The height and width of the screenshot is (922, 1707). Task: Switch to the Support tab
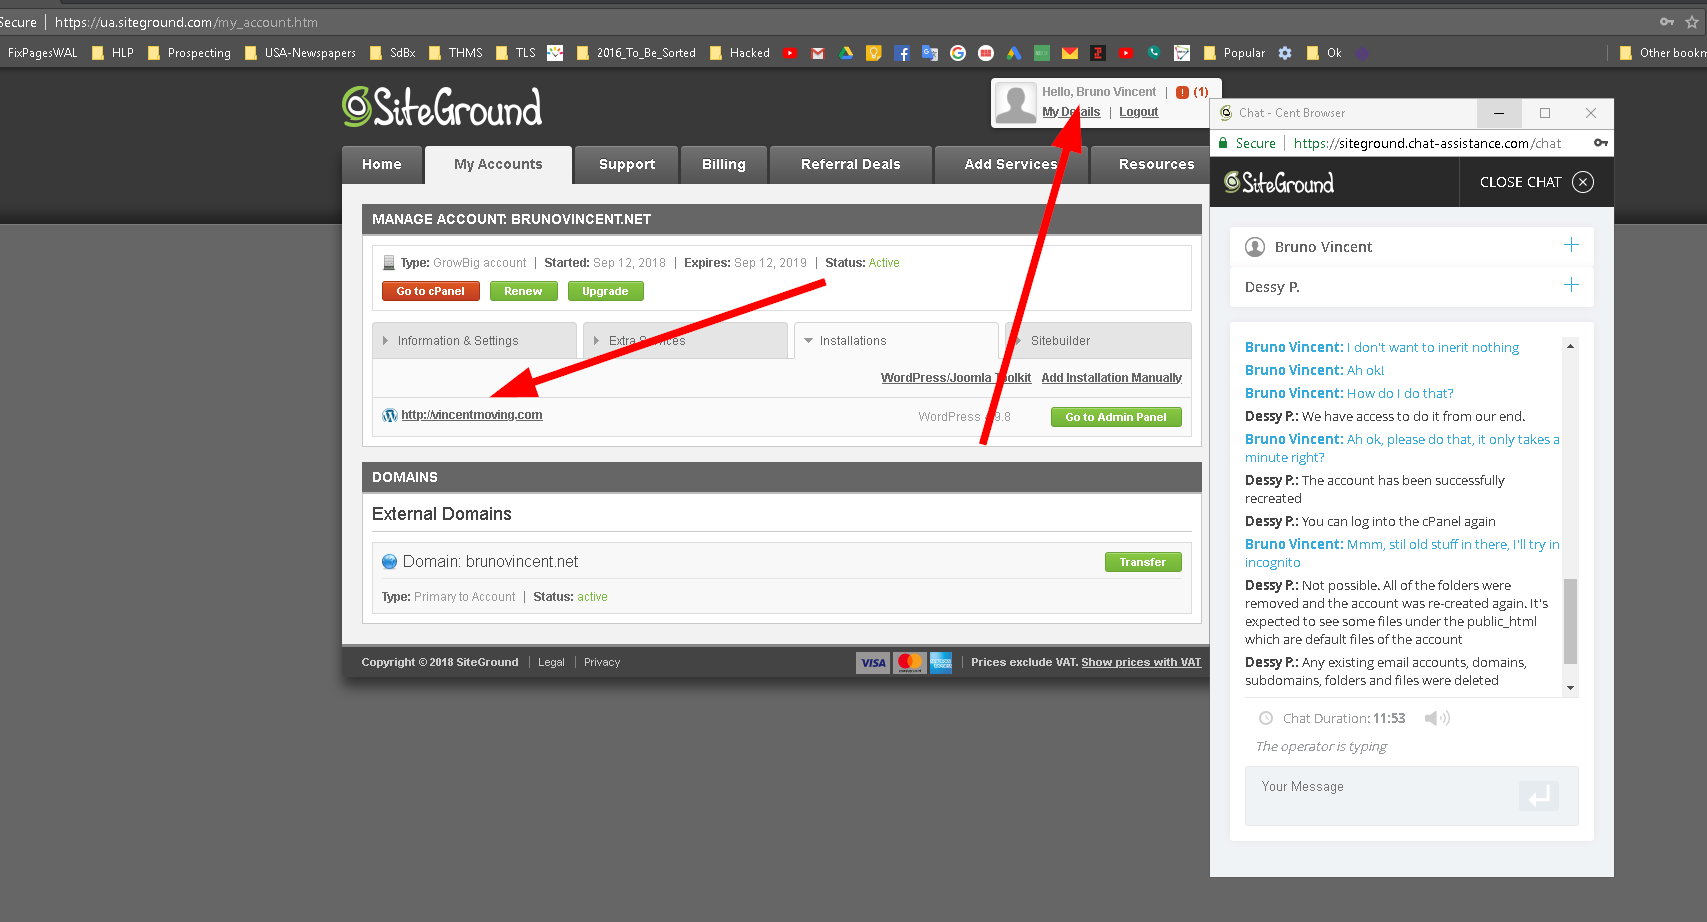pos(627,165)
